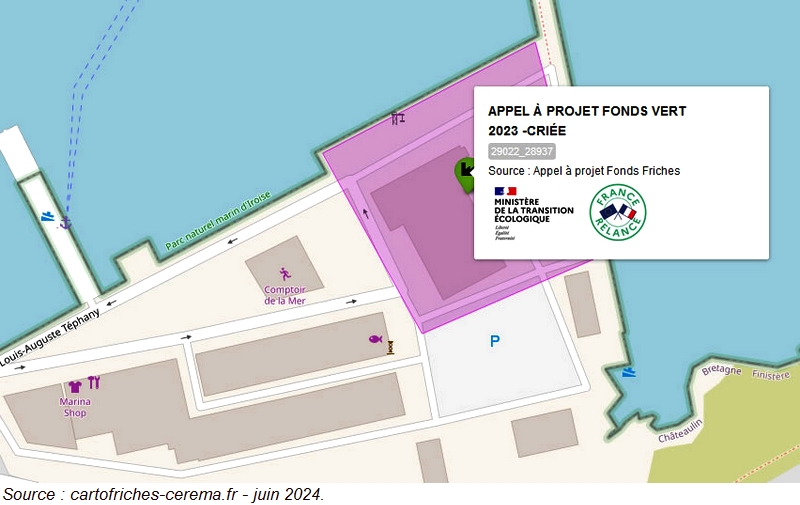Click the Marina Shop label
This screenshot has height=505, width=800.
click(x=75, y=407)
